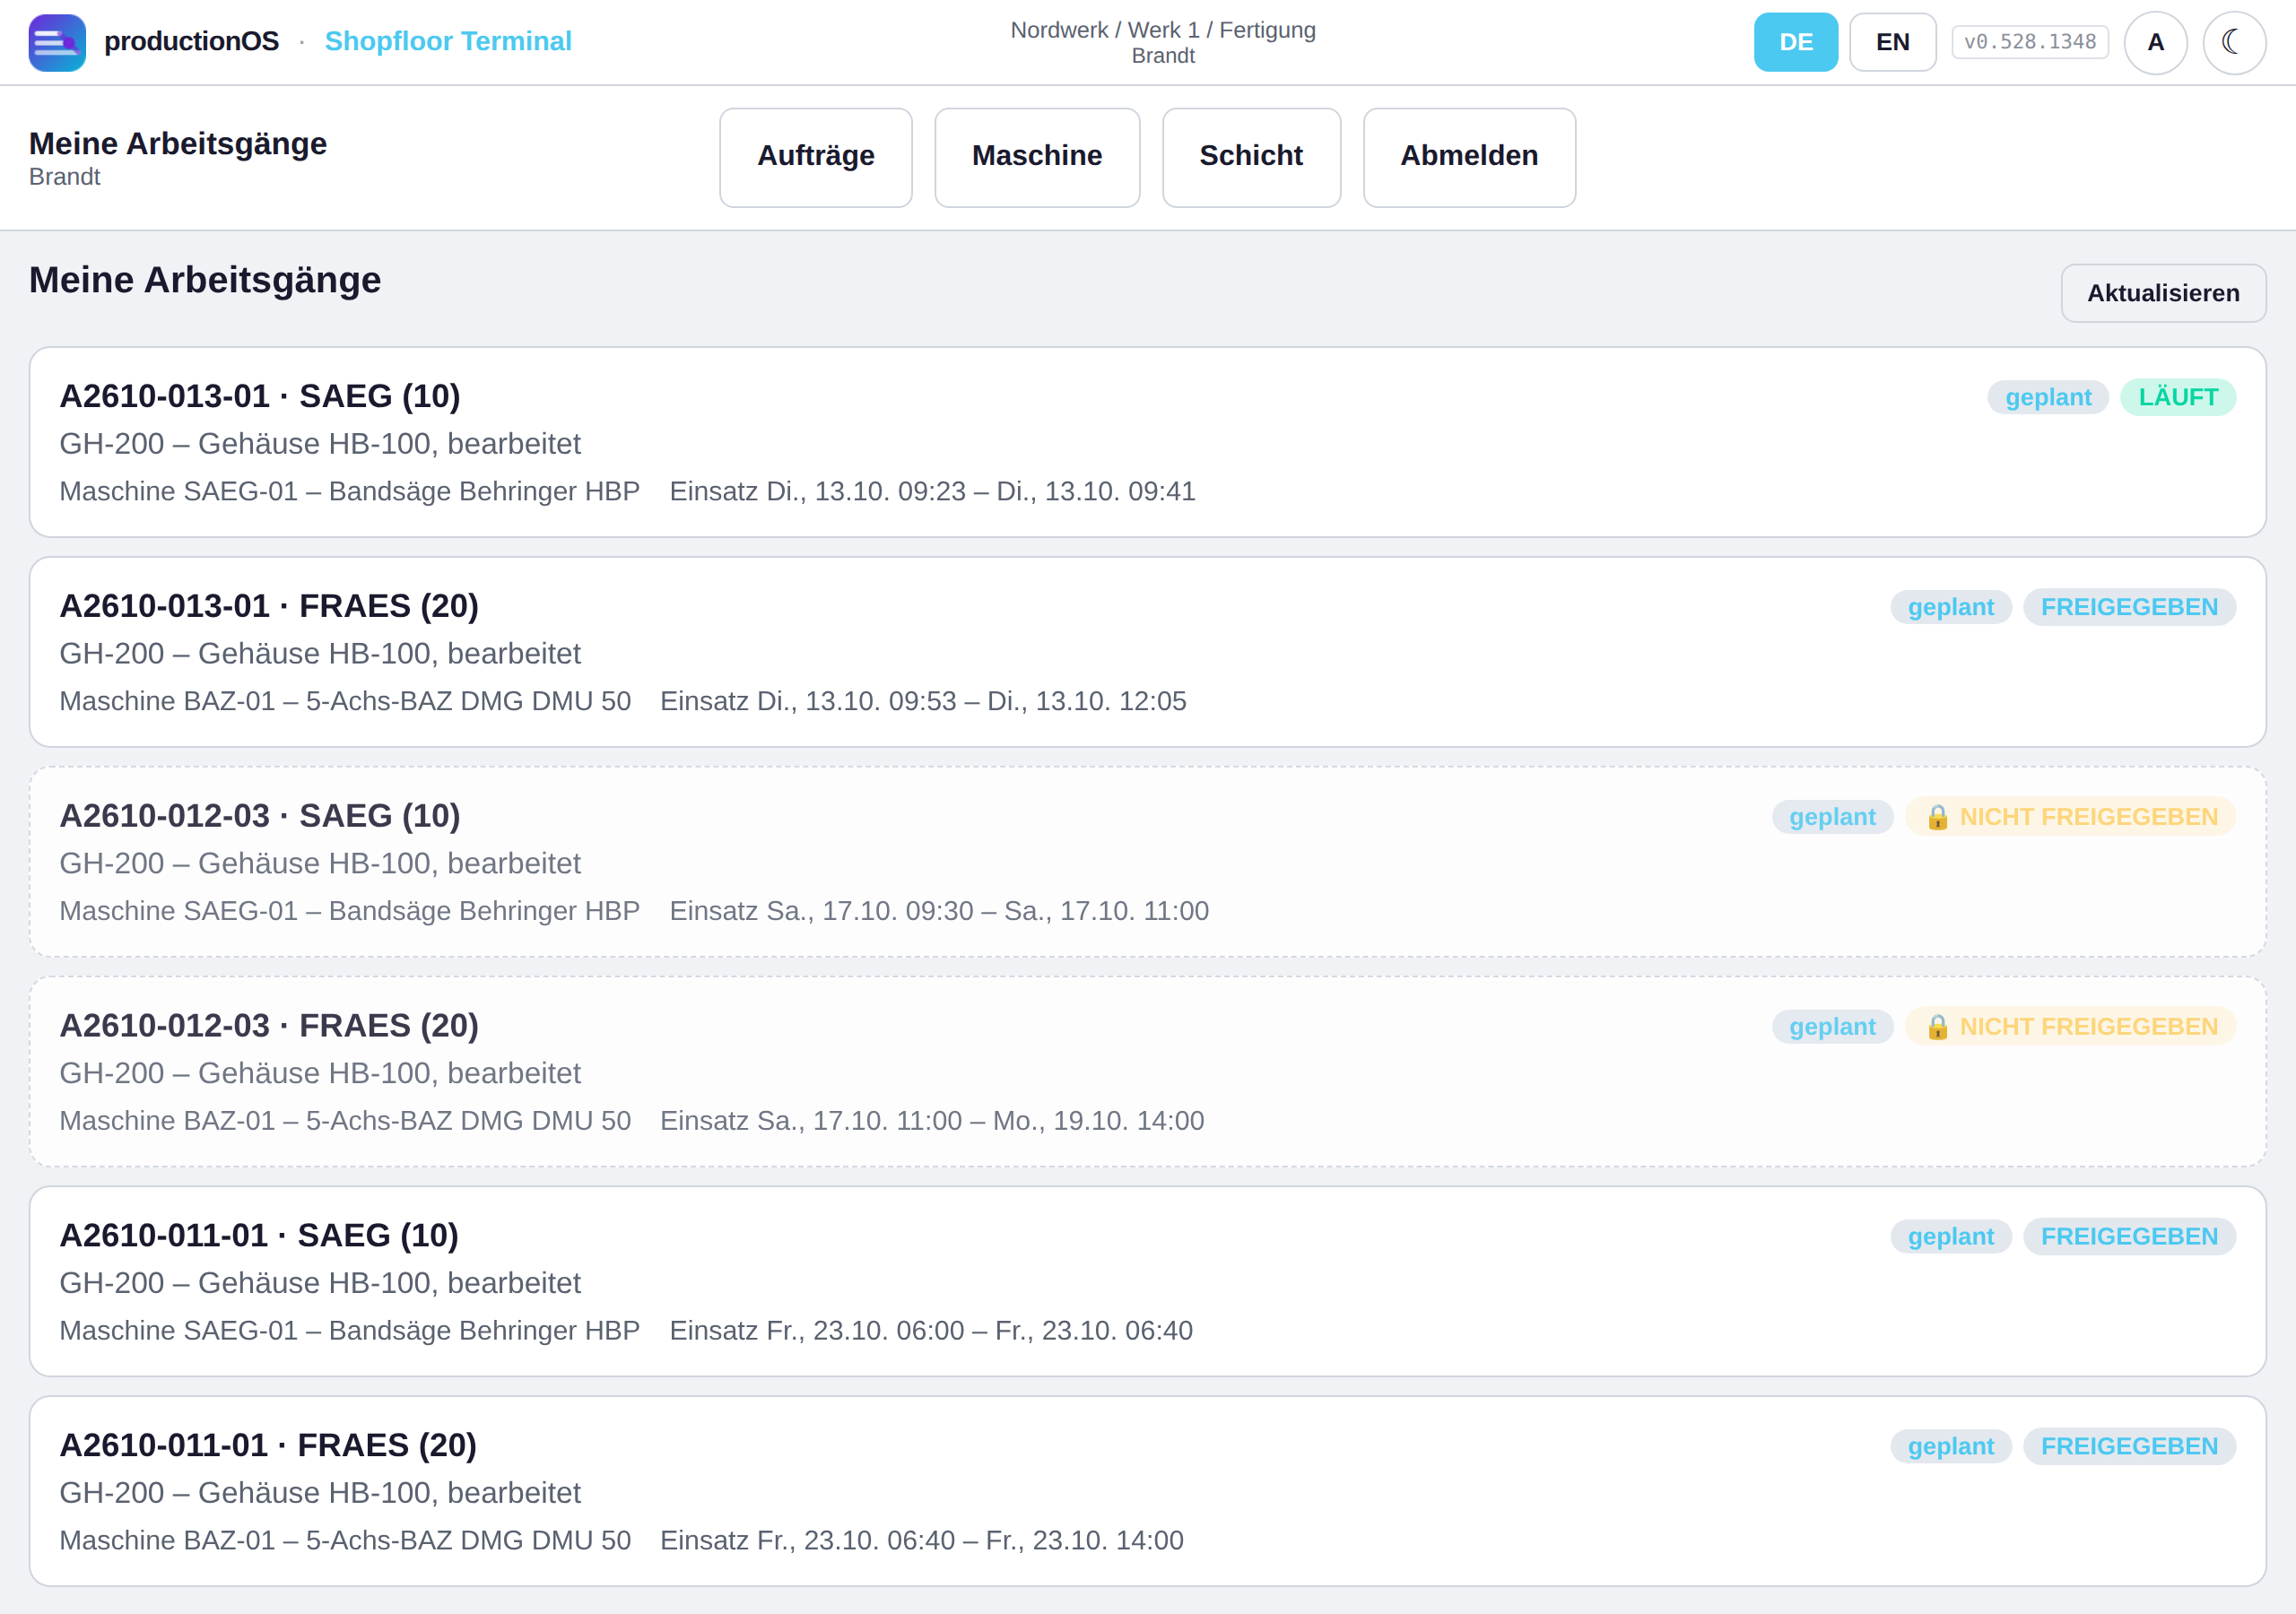Click lock icon on A2610-012-03 FRAES card
This screenshot has height=1614, width=2296.
[1937, 1027]
